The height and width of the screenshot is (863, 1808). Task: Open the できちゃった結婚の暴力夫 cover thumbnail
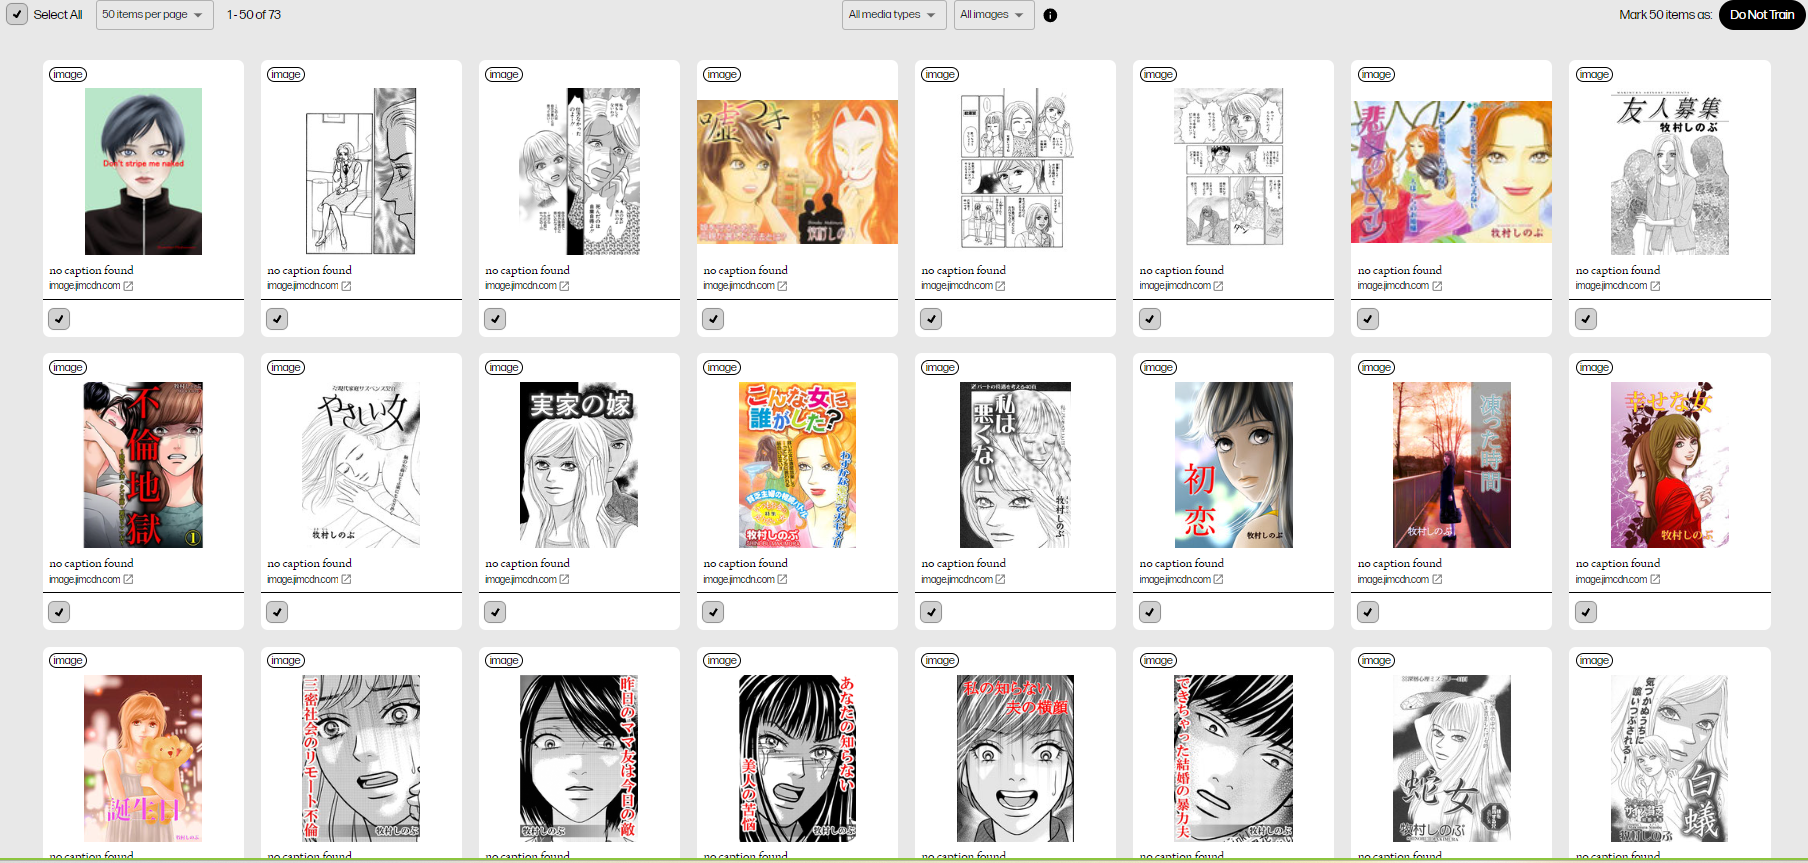tap(1233, 758)
